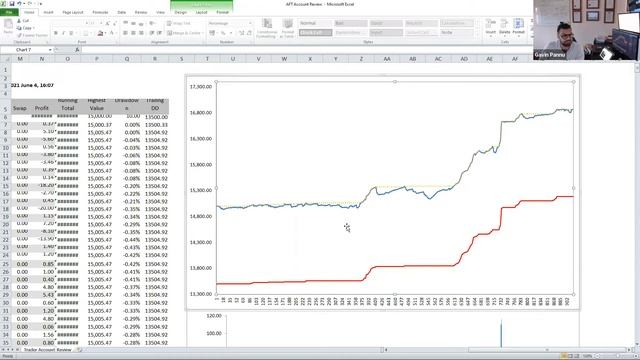
Task: Open Conditional Formatting menu
Action: pos(267,29)
